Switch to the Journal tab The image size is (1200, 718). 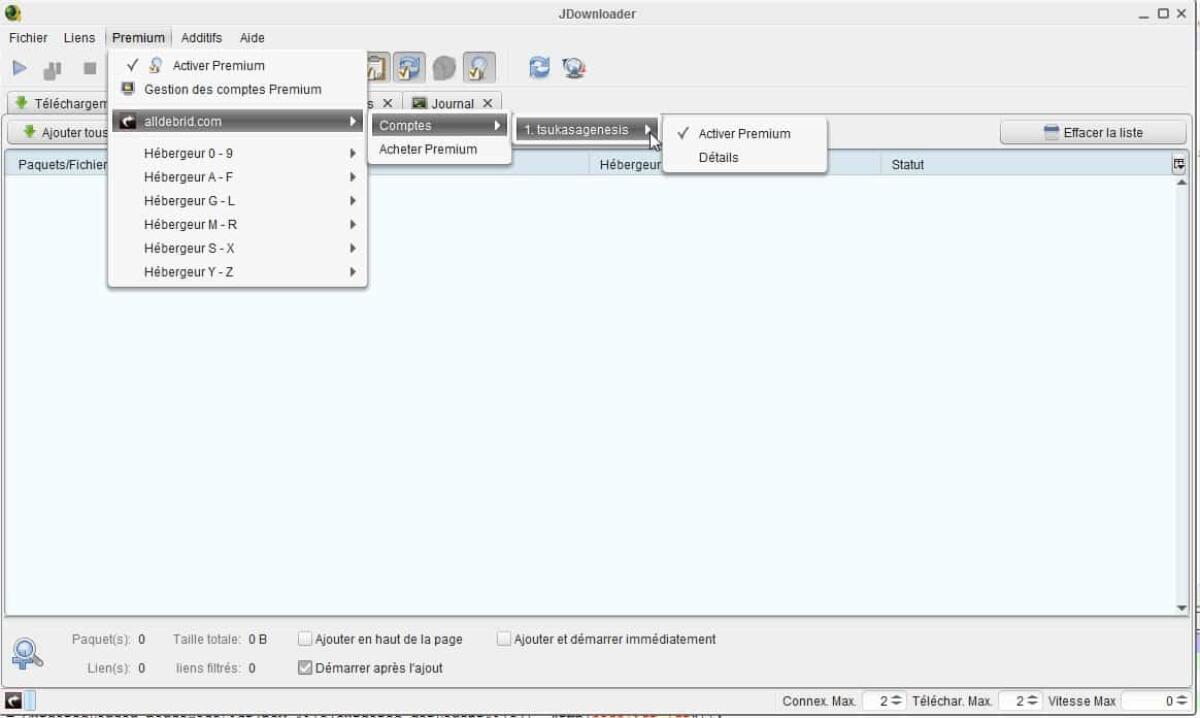(x=455, y=102)
